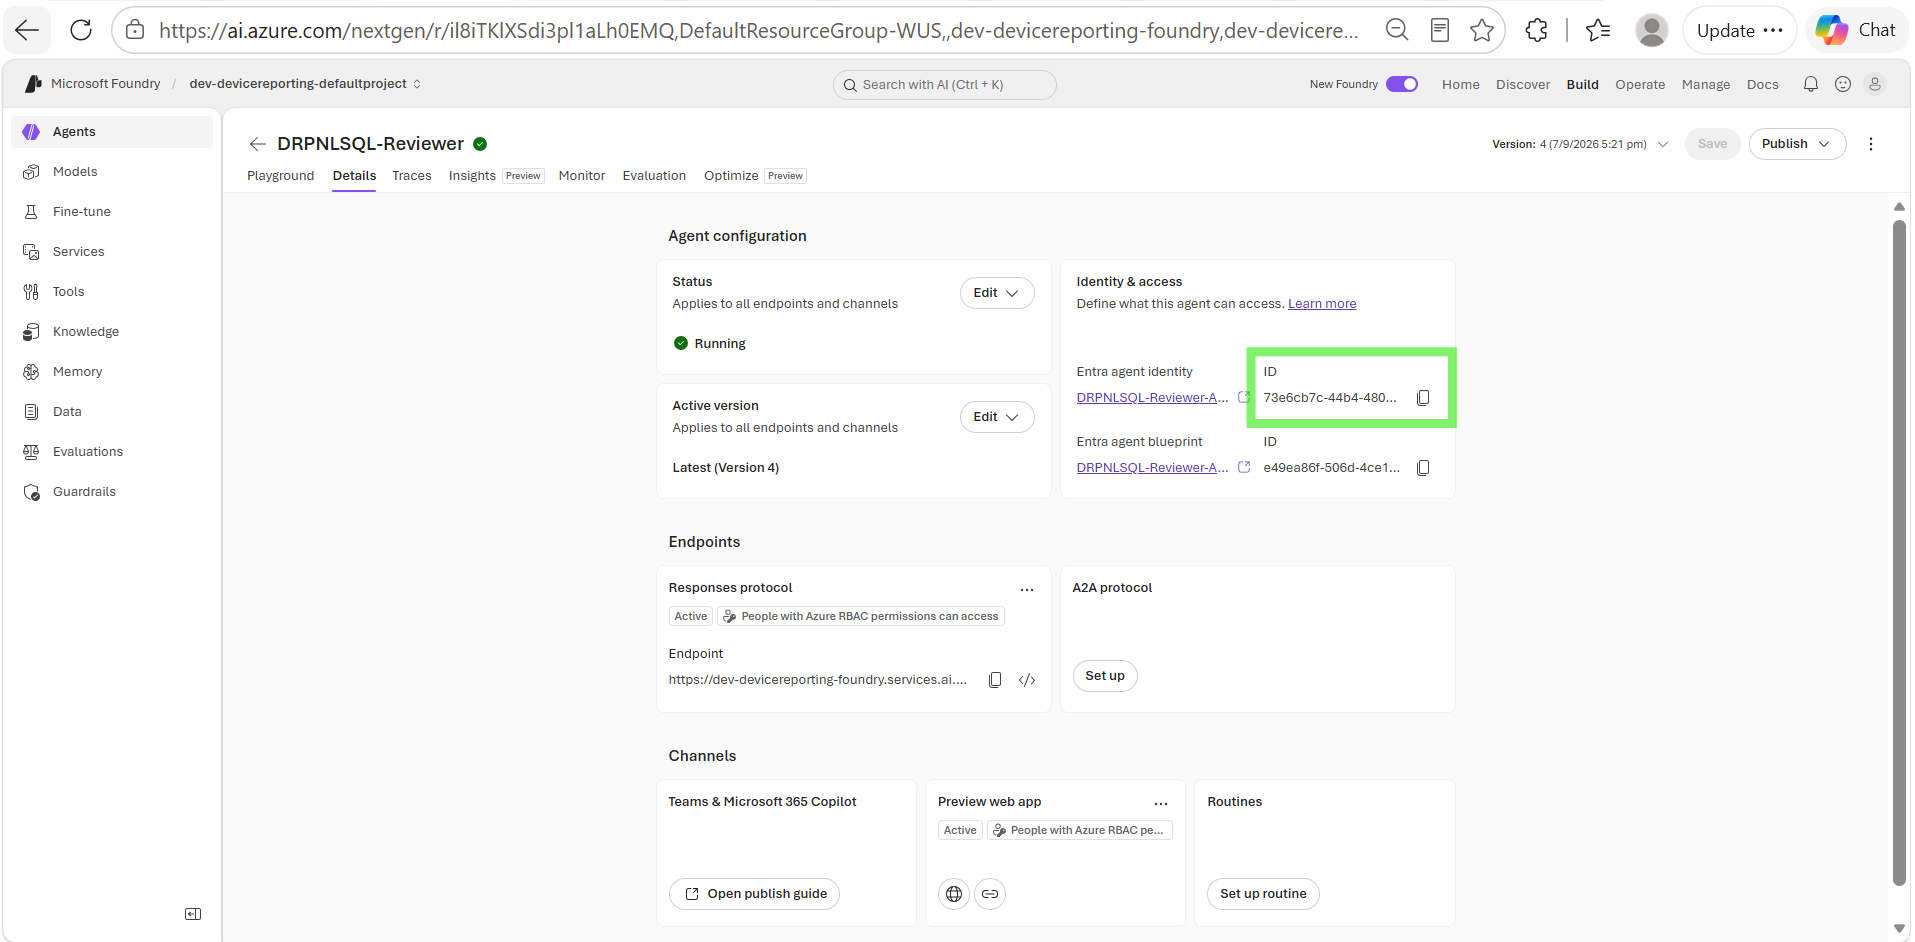The width and height of the screenshot is (1915, 942).
Task: Switch to the Playground tab
Action: (x=280, y=176)
